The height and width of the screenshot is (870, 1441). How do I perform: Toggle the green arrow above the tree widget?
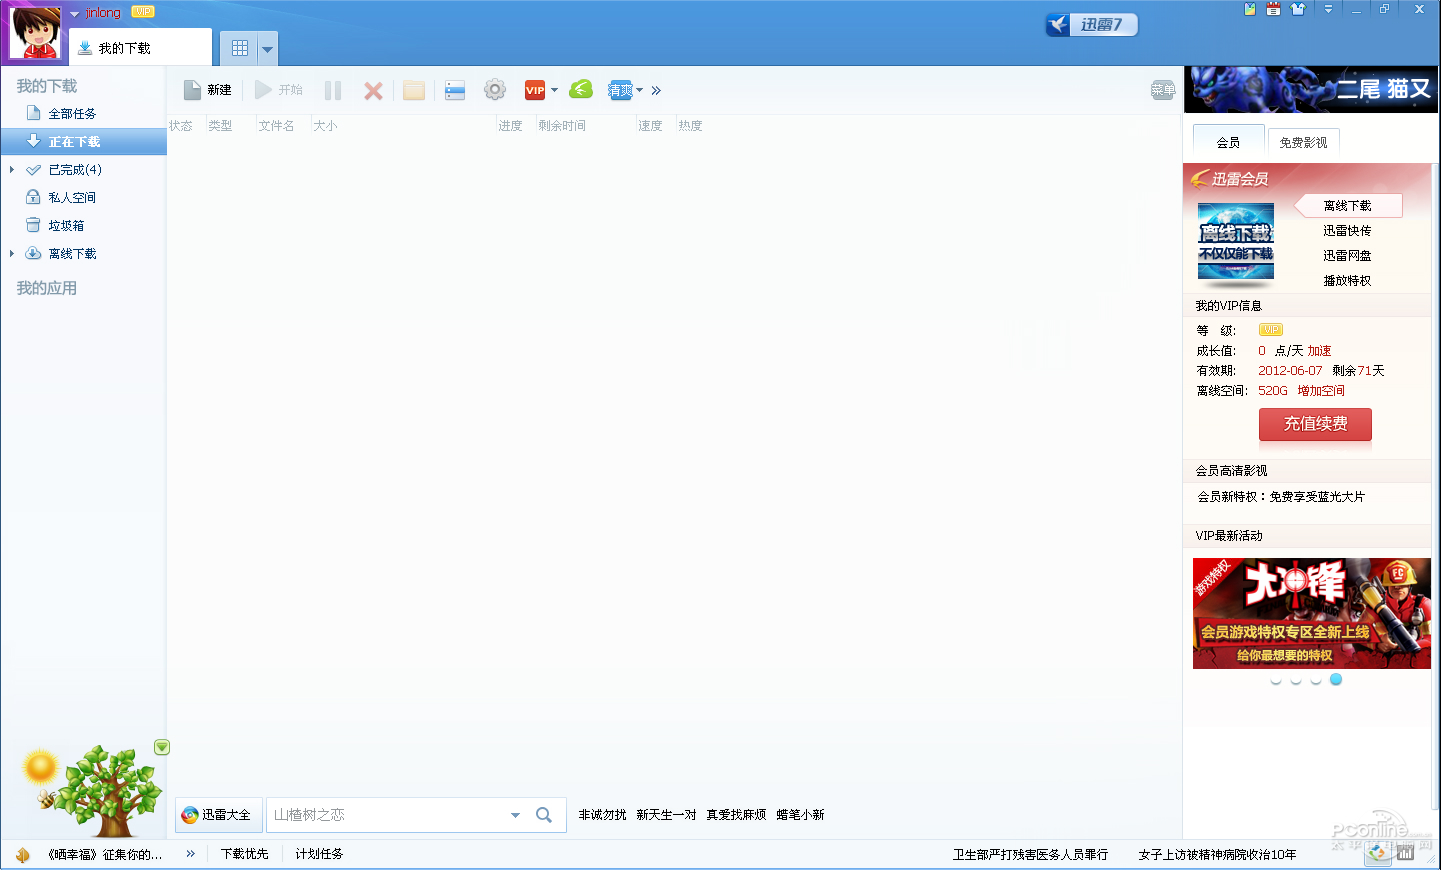162,747
